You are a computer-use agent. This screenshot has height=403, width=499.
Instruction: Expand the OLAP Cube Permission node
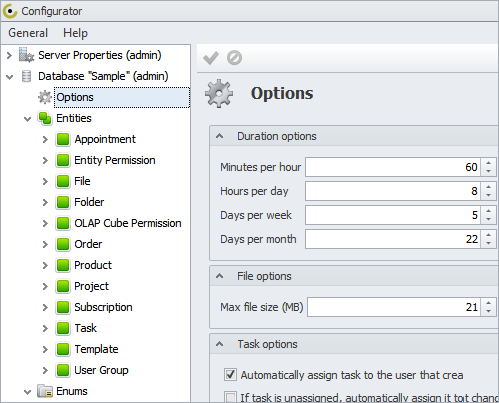click(x=45, y=223)
